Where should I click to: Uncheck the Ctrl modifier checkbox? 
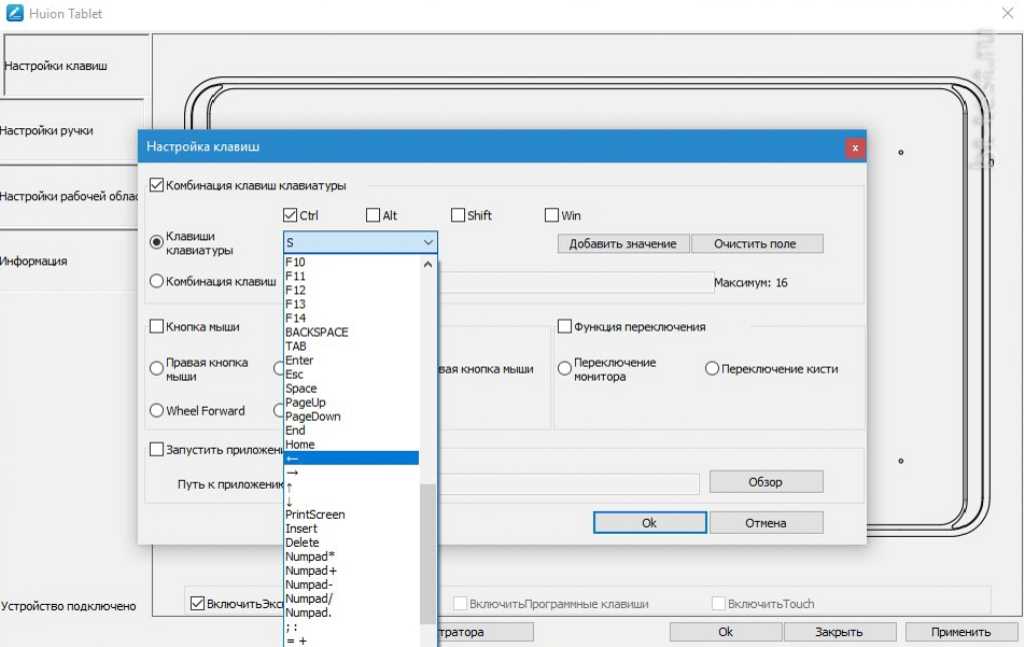(291, 215)
